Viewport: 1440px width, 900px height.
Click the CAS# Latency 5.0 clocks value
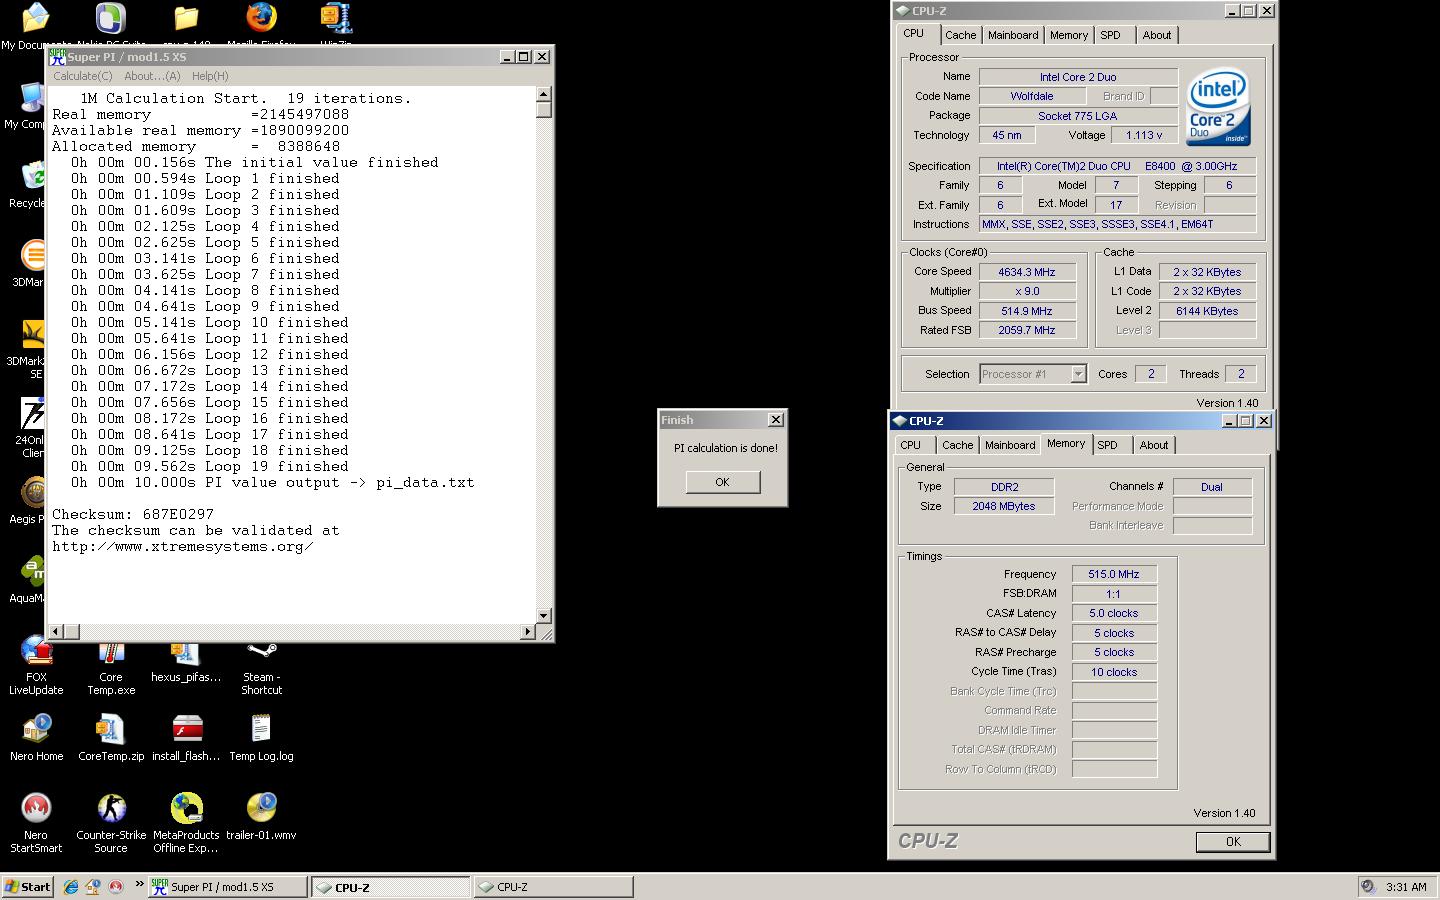click(x=1114, y=613)
